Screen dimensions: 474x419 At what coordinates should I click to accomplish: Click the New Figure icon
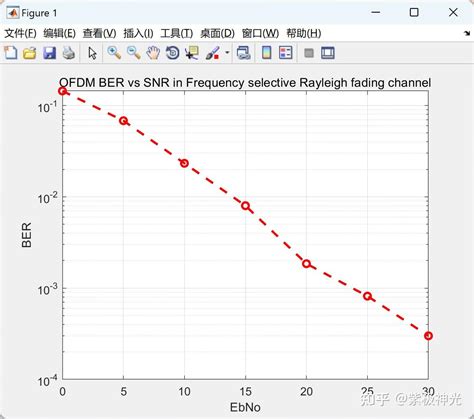click(x=11, y=53)
